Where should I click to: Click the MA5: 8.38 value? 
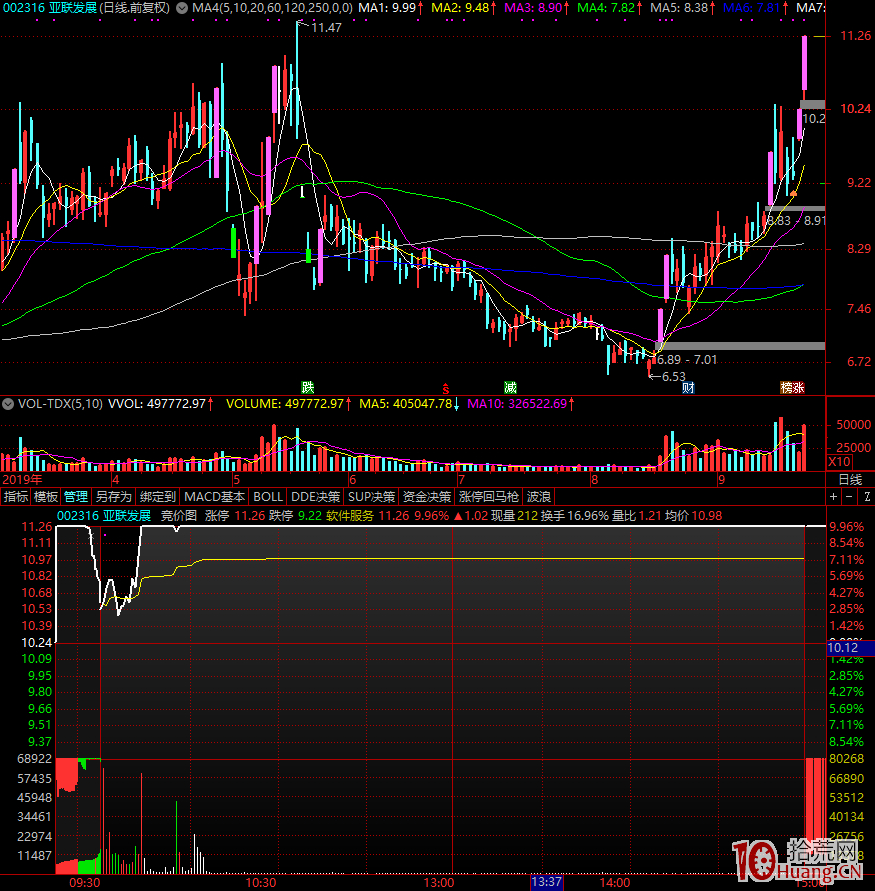pos(683,8)
